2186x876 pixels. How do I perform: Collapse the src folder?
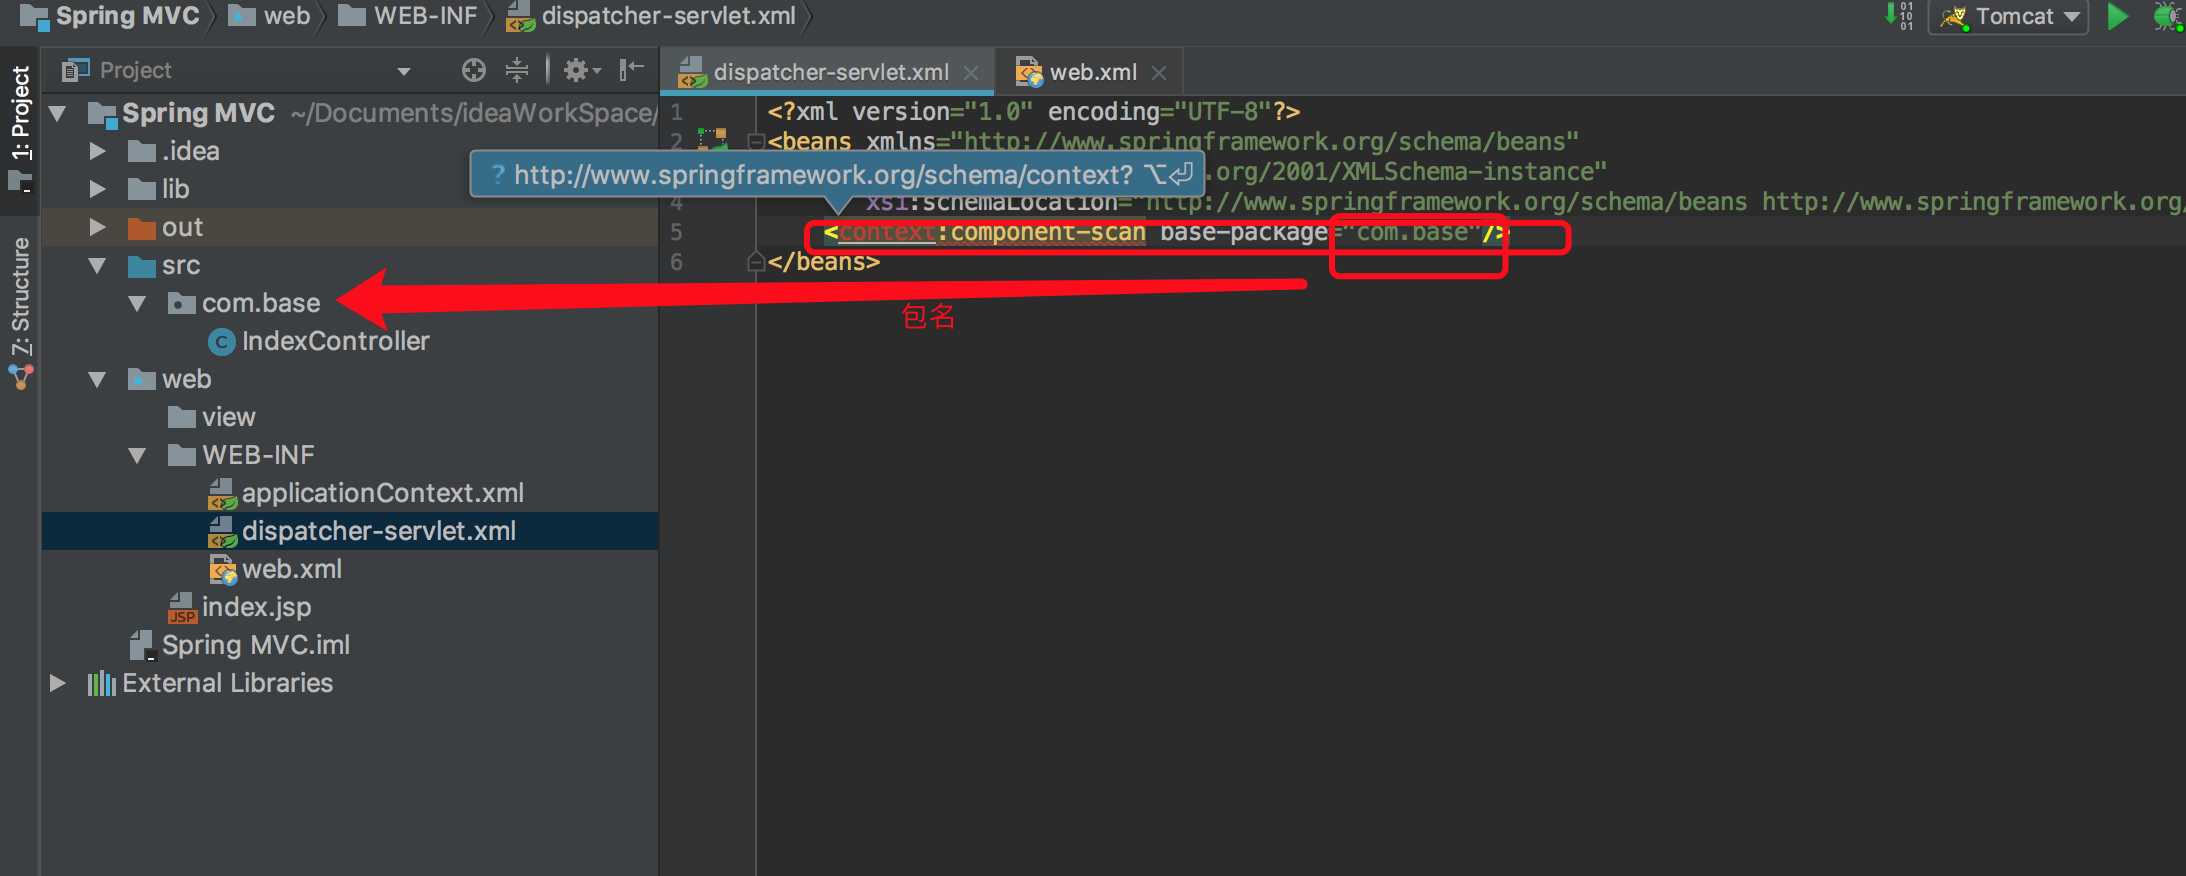click(x=97, y=265)
